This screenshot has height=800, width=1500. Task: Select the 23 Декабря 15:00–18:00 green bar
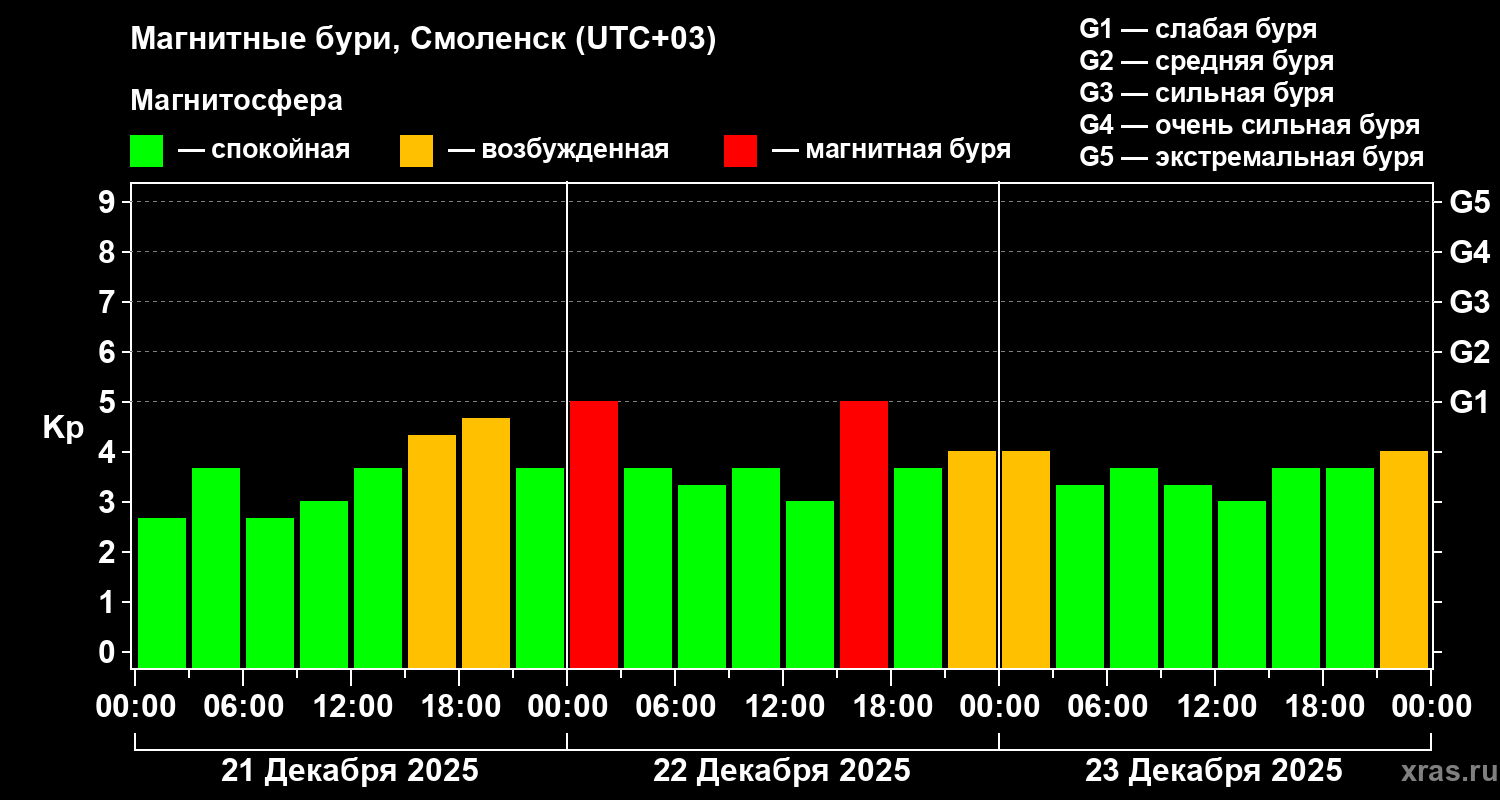1296,568
